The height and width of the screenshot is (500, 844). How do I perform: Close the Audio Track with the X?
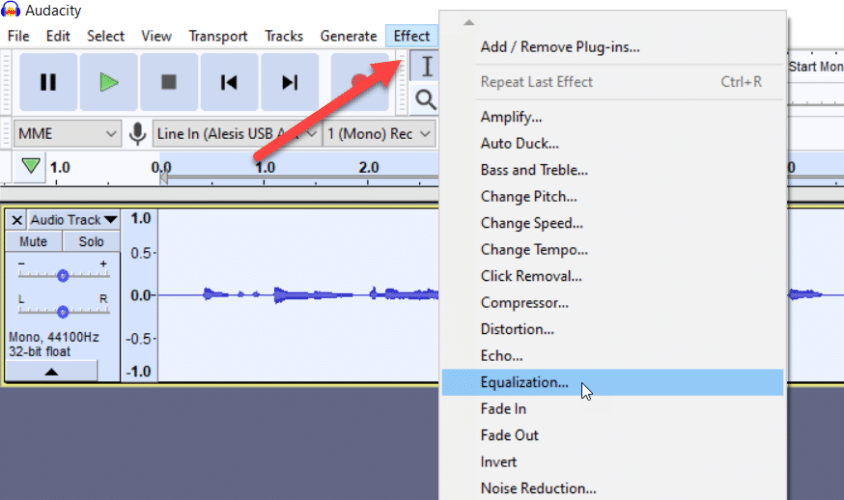[17, 220]
